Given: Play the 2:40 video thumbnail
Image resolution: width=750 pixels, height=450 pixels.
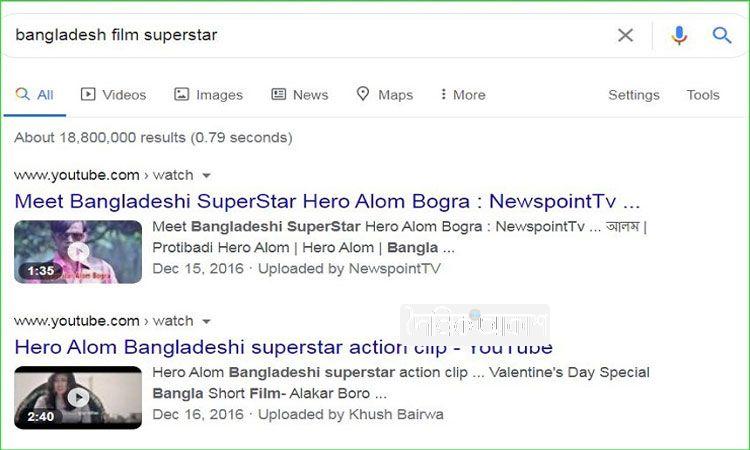Looking at the screenshot, I should pyautogui.click(x=78, y=398).
